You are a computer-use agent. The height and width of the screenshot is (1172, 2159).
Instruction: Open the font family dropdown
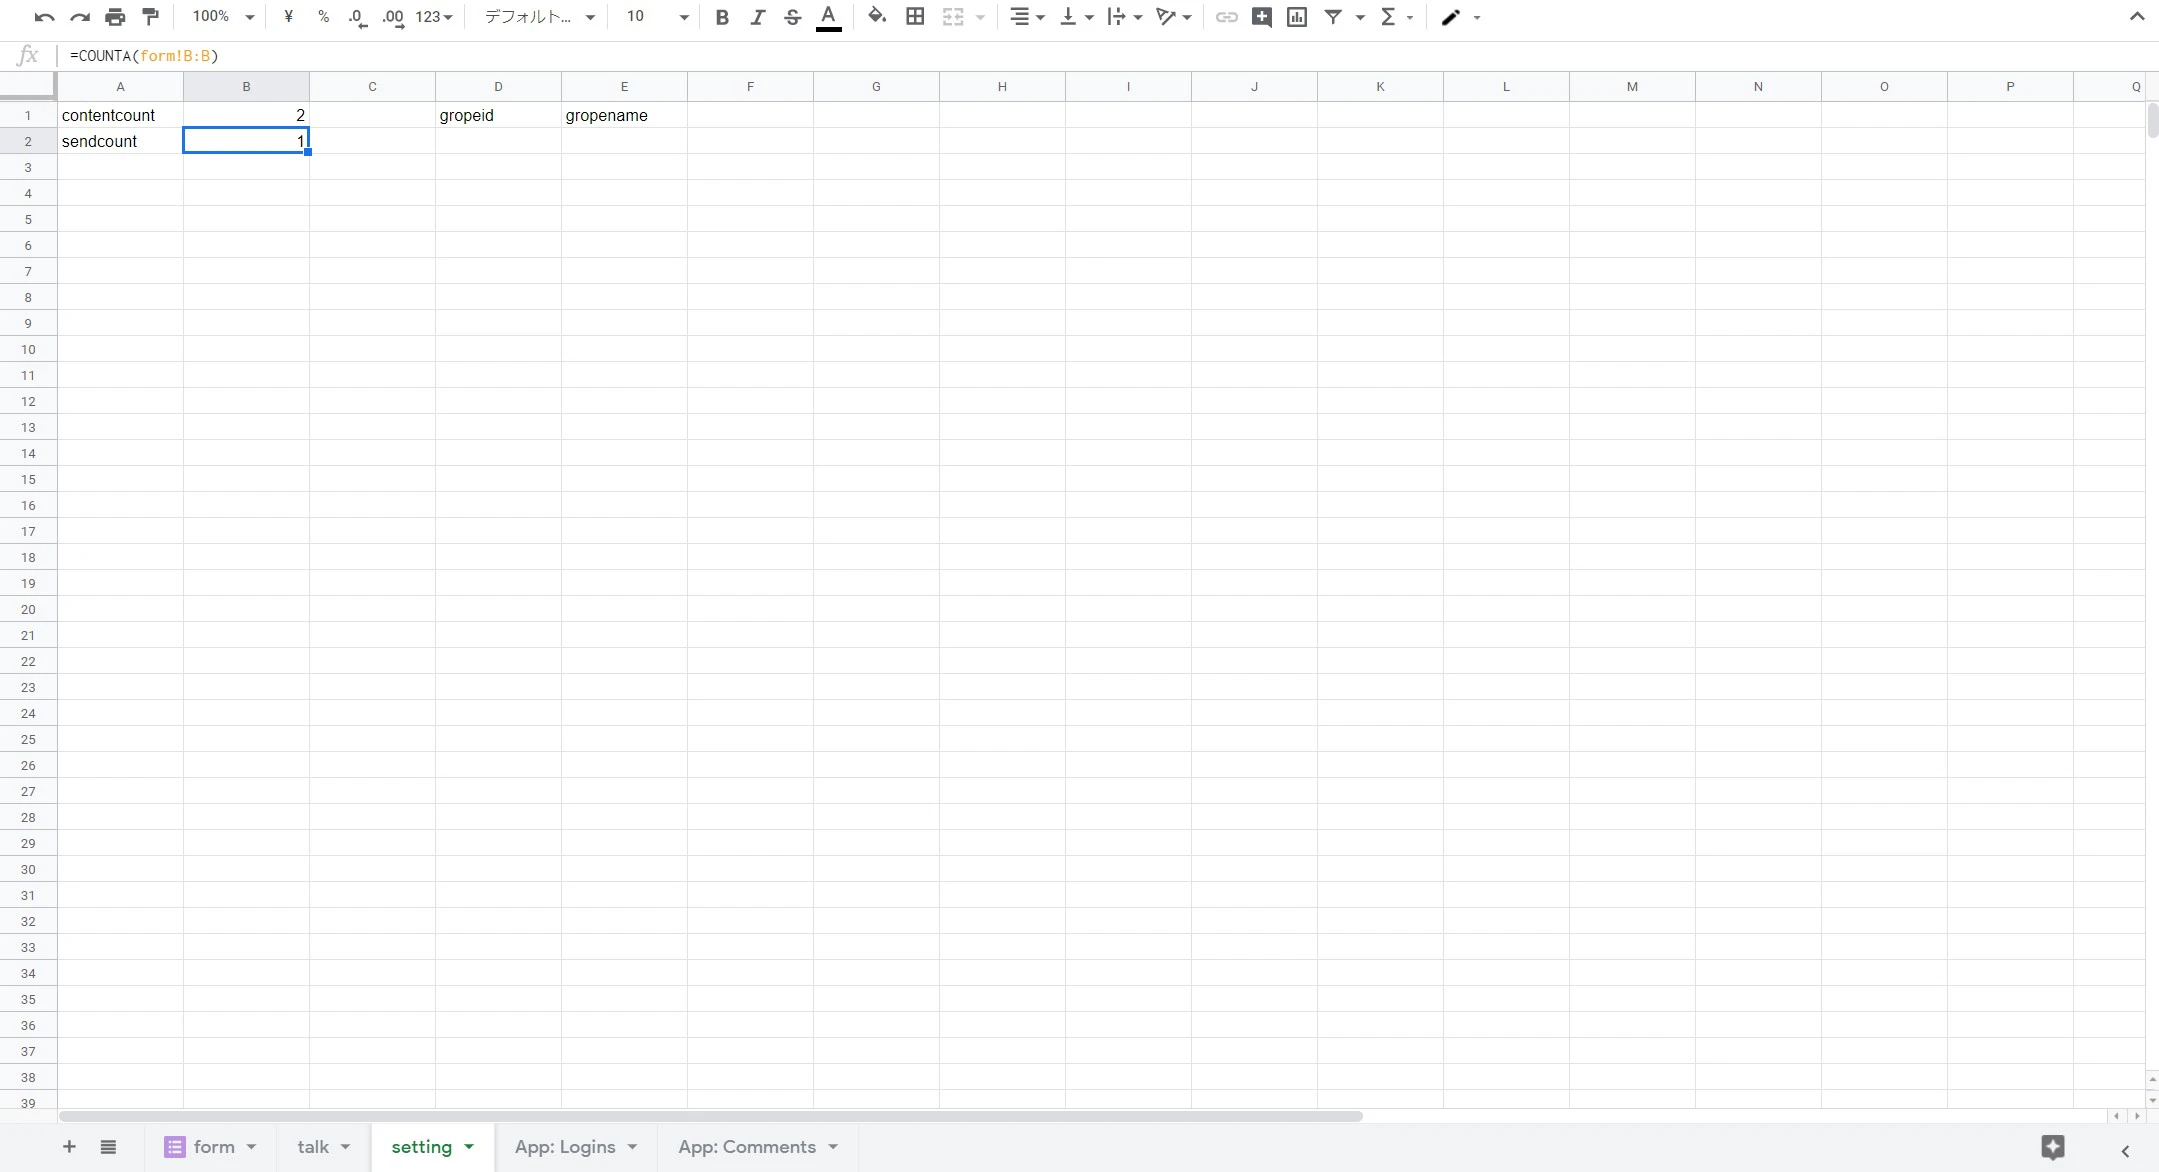[x=540, y=17]
